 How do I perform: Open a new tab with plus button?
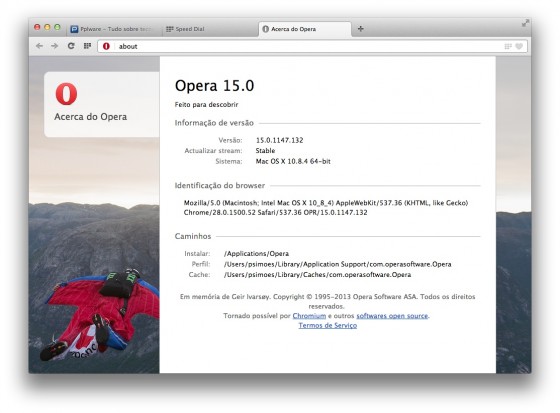(361, 29)
